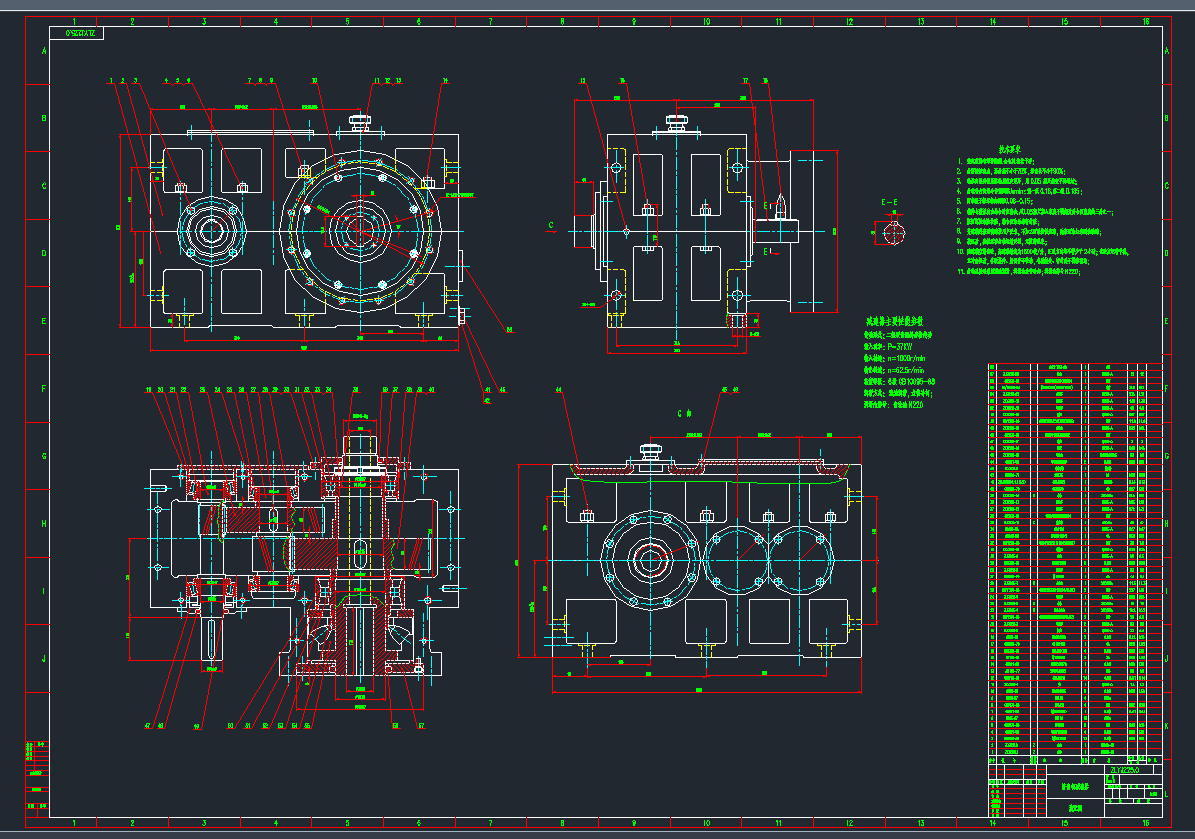Click the small input shaft flange circle

point(211,230)
